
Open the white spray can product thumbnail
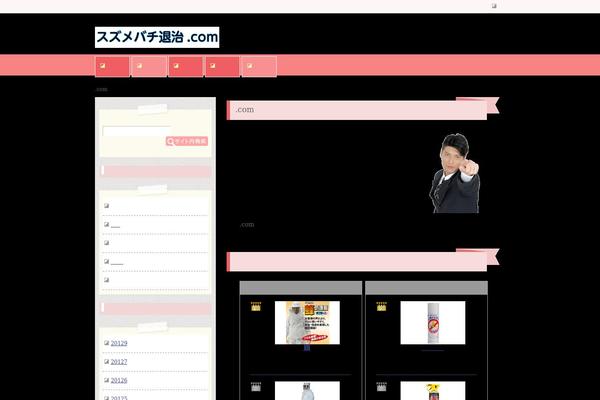click(433, 323)
